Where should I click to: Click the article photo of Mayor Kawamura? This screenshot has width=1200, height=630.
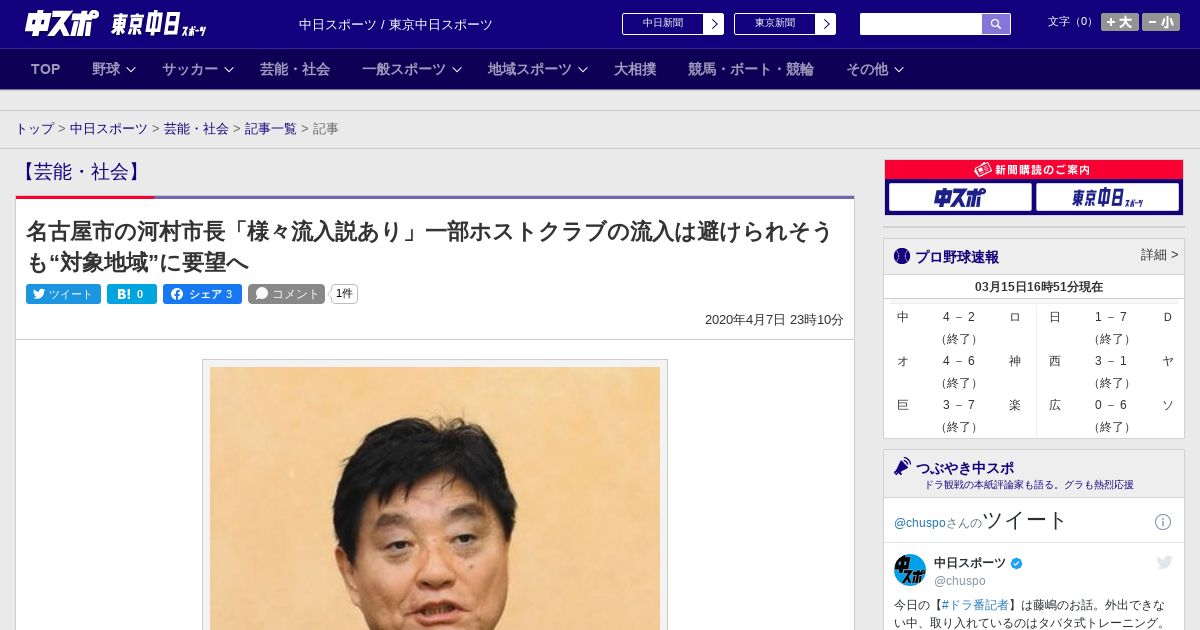[435, 498]
